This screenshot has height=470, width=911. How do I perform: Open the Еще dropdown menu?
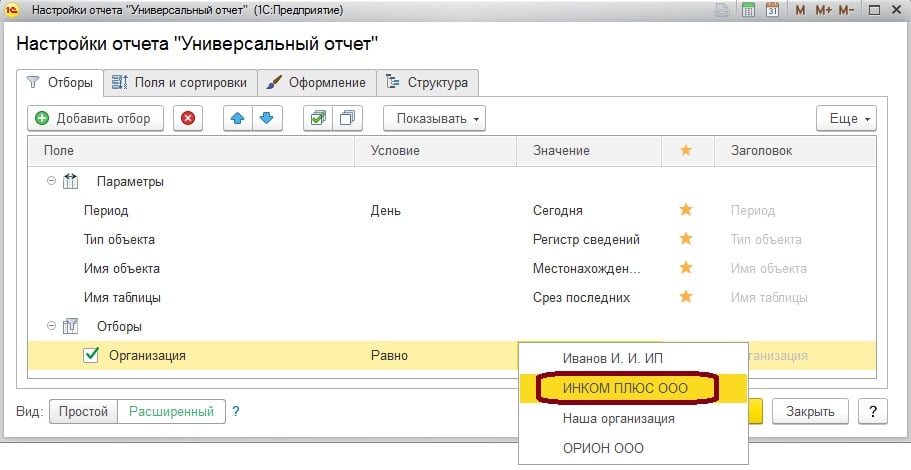(846, 118)
